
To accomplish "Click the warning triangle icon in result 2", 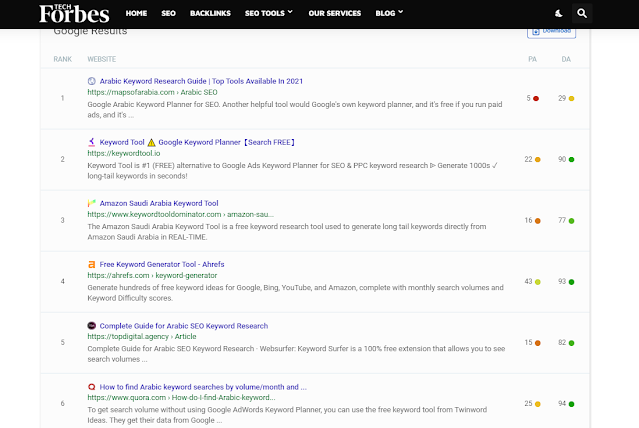I will click(151, 142).
